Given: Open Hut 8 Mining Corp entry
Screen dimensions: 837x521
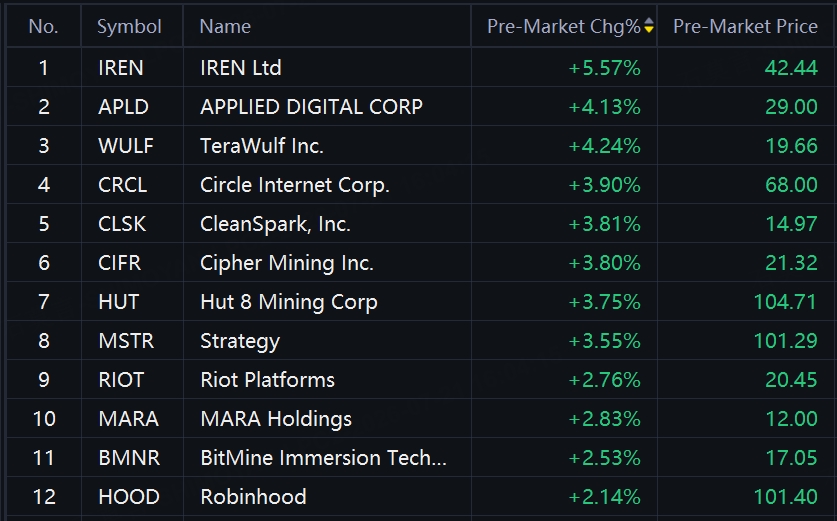Looking at the screenshot, I should point(289,302).
